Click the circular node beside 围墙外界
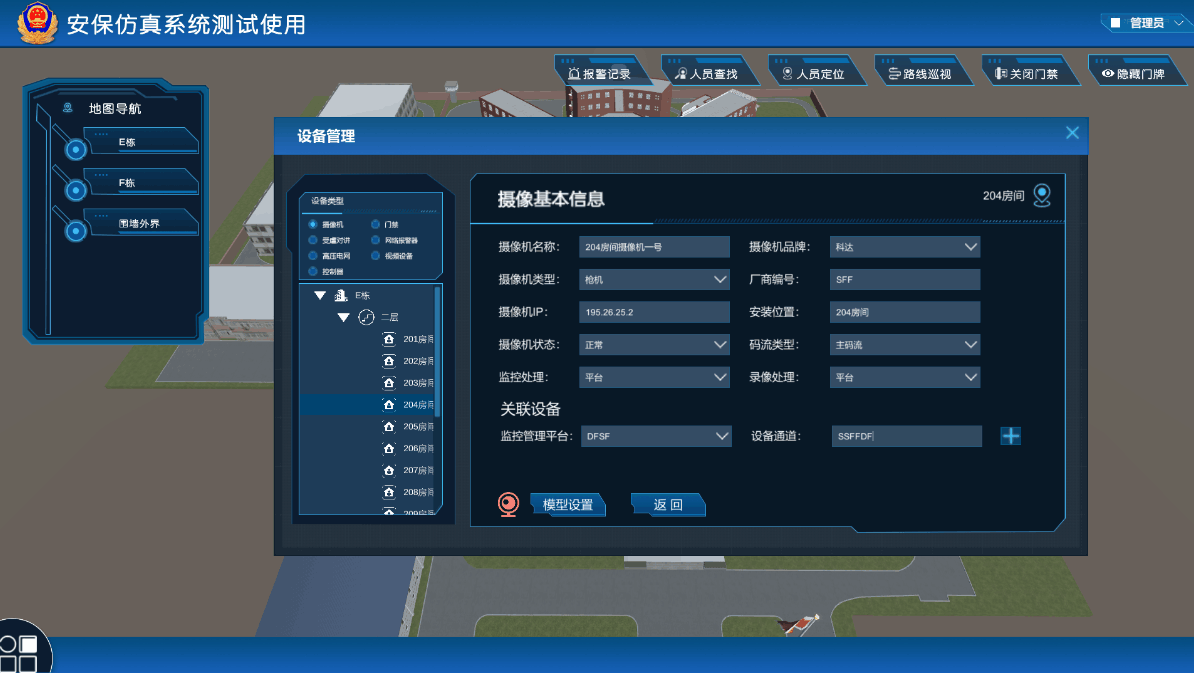 coord(75,230)
